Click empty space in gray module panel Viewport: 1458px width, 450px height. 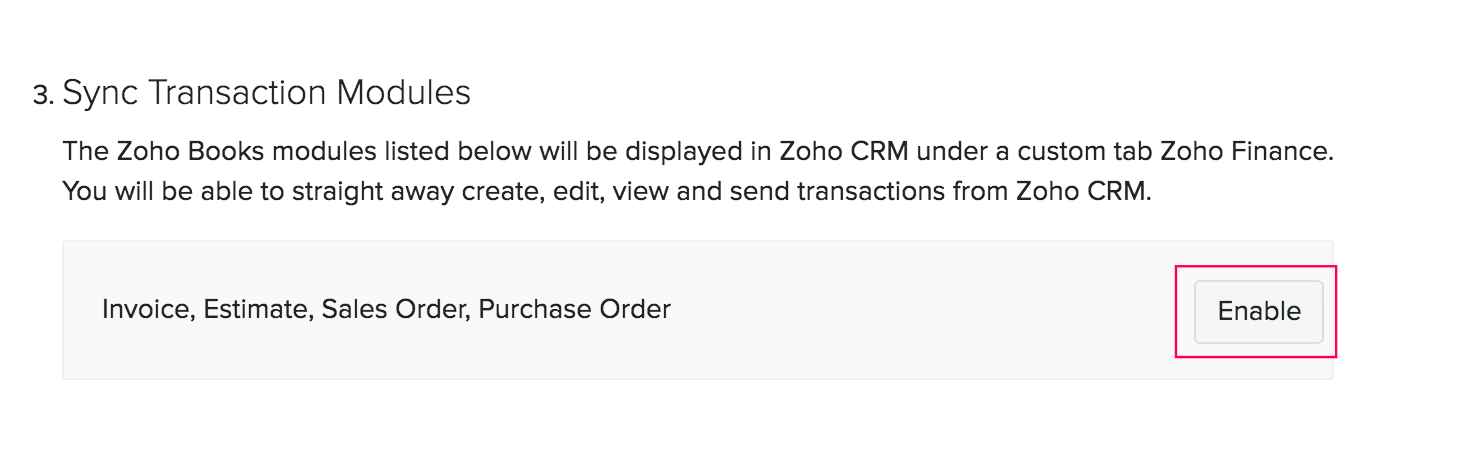point(900,340)
